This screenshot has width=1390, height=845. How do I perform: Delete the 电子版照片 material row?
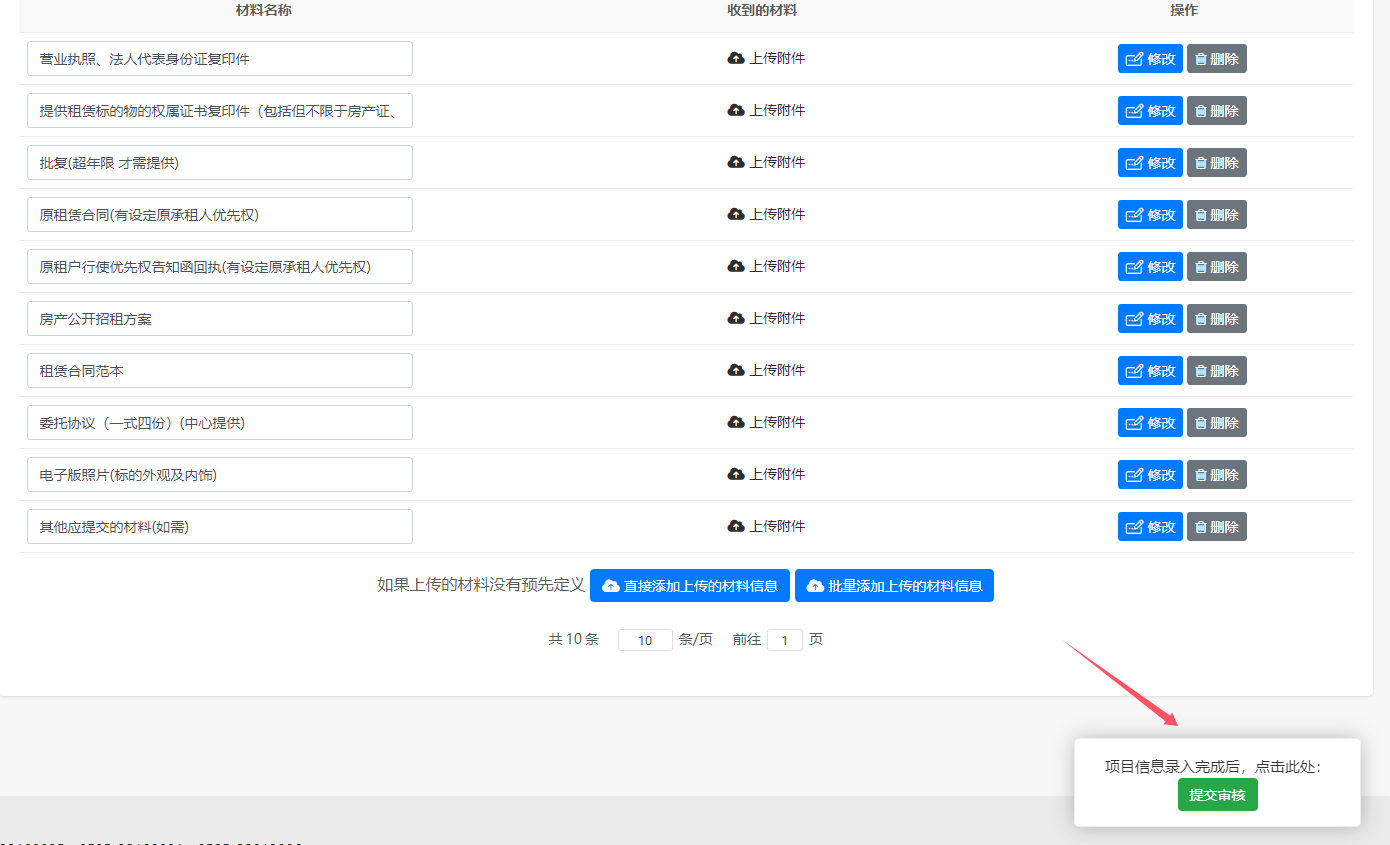click(1217, 475)
